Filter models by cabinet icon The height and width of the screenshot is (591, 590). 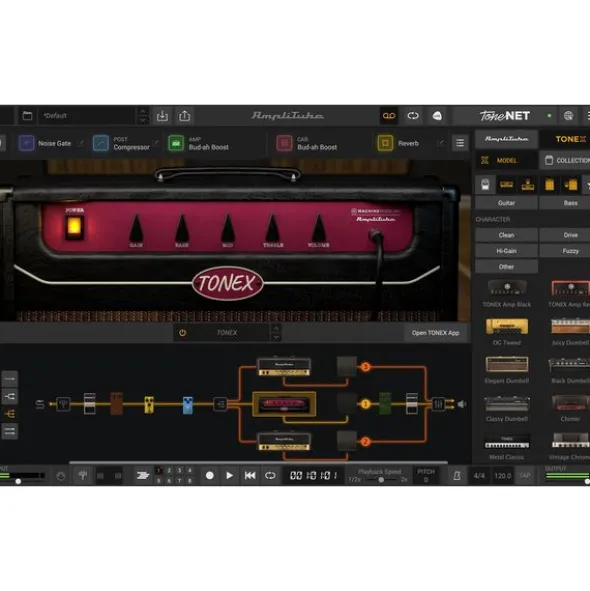click(x=550, y=185)
